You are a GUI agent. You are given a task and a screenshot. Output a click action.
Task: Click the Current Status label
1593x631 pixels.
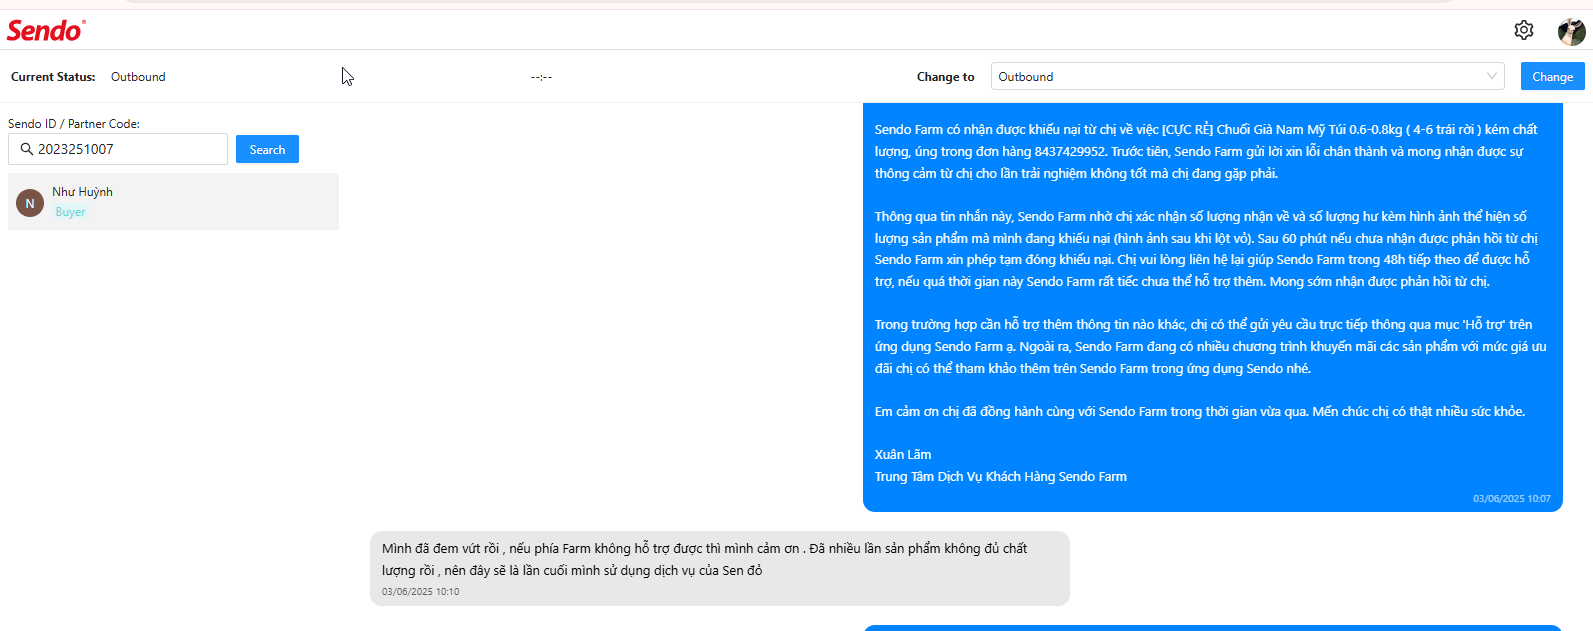coord(53,77)
